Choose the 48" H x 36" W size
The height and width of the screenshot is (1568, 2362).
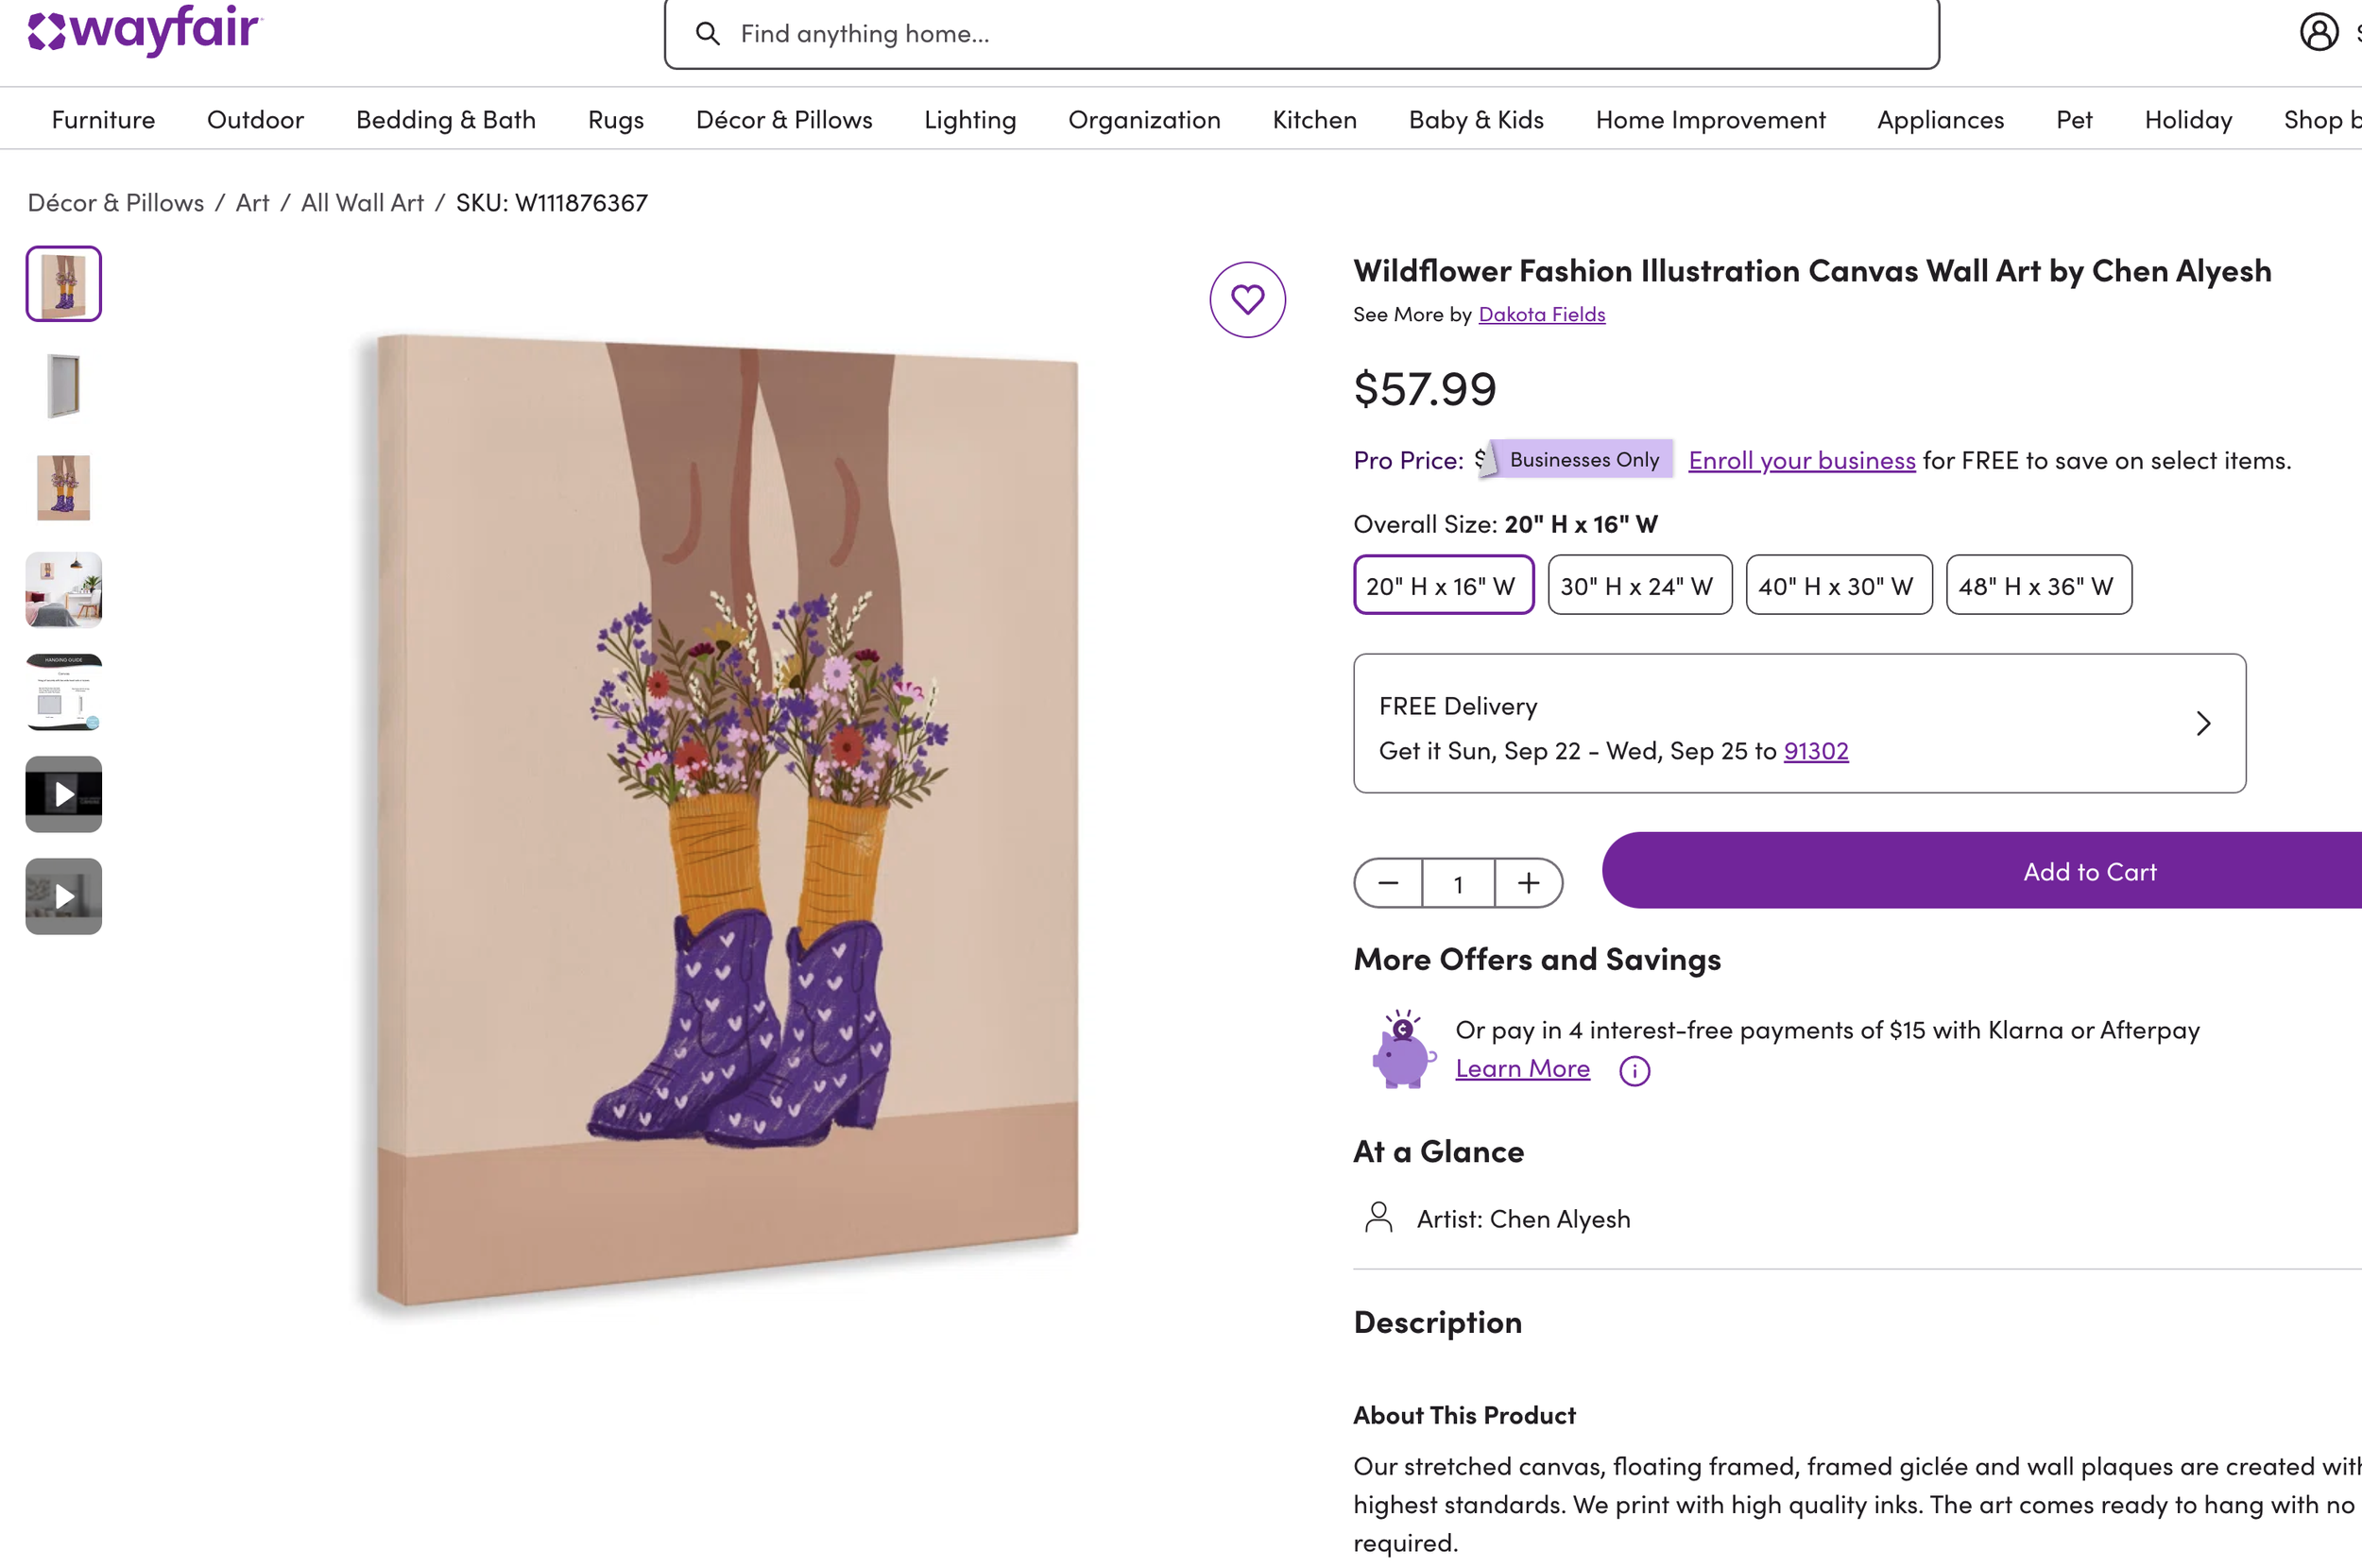[2037, 585]
